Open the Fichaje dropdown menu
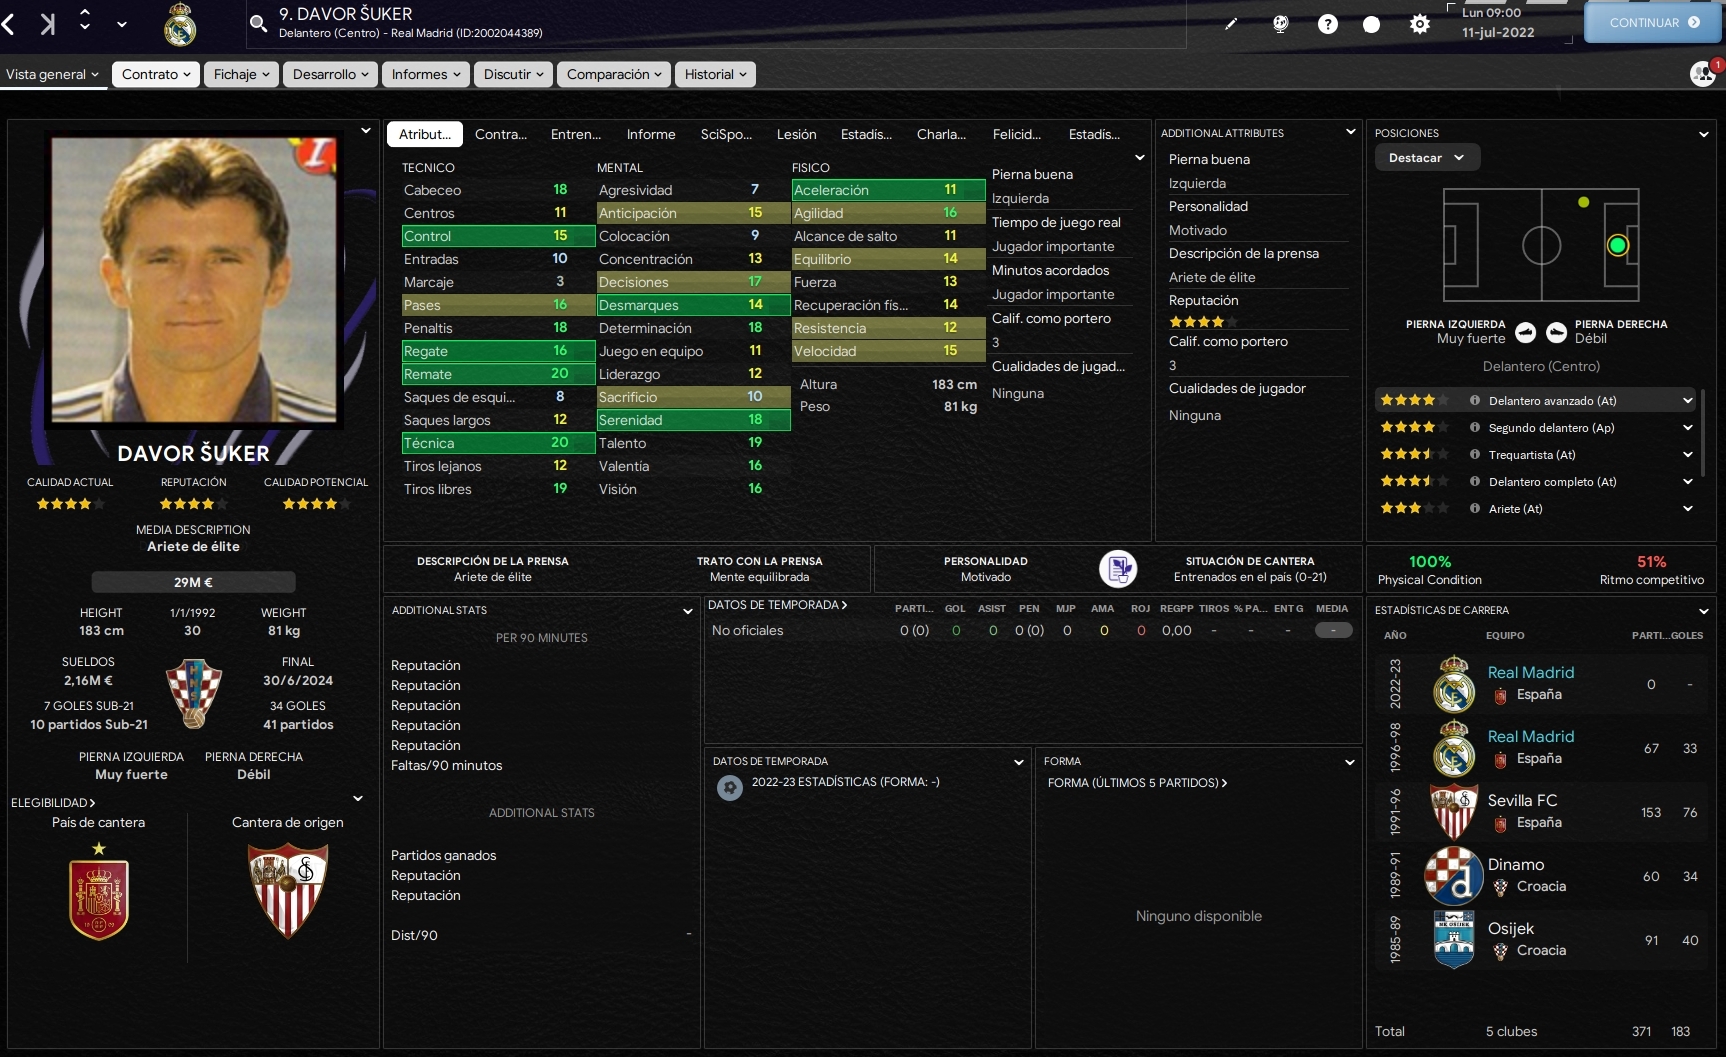This screenshot has height=1057, width=1726. 241,74
